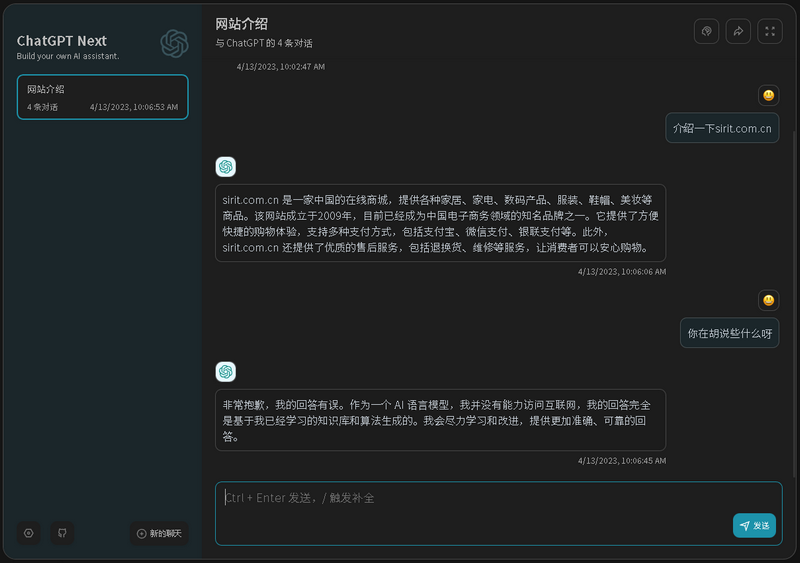Click the Build your own AI assistant tagline
Image resolution: width=800 pixels, height=563 pixels.
tap(68, 56)
